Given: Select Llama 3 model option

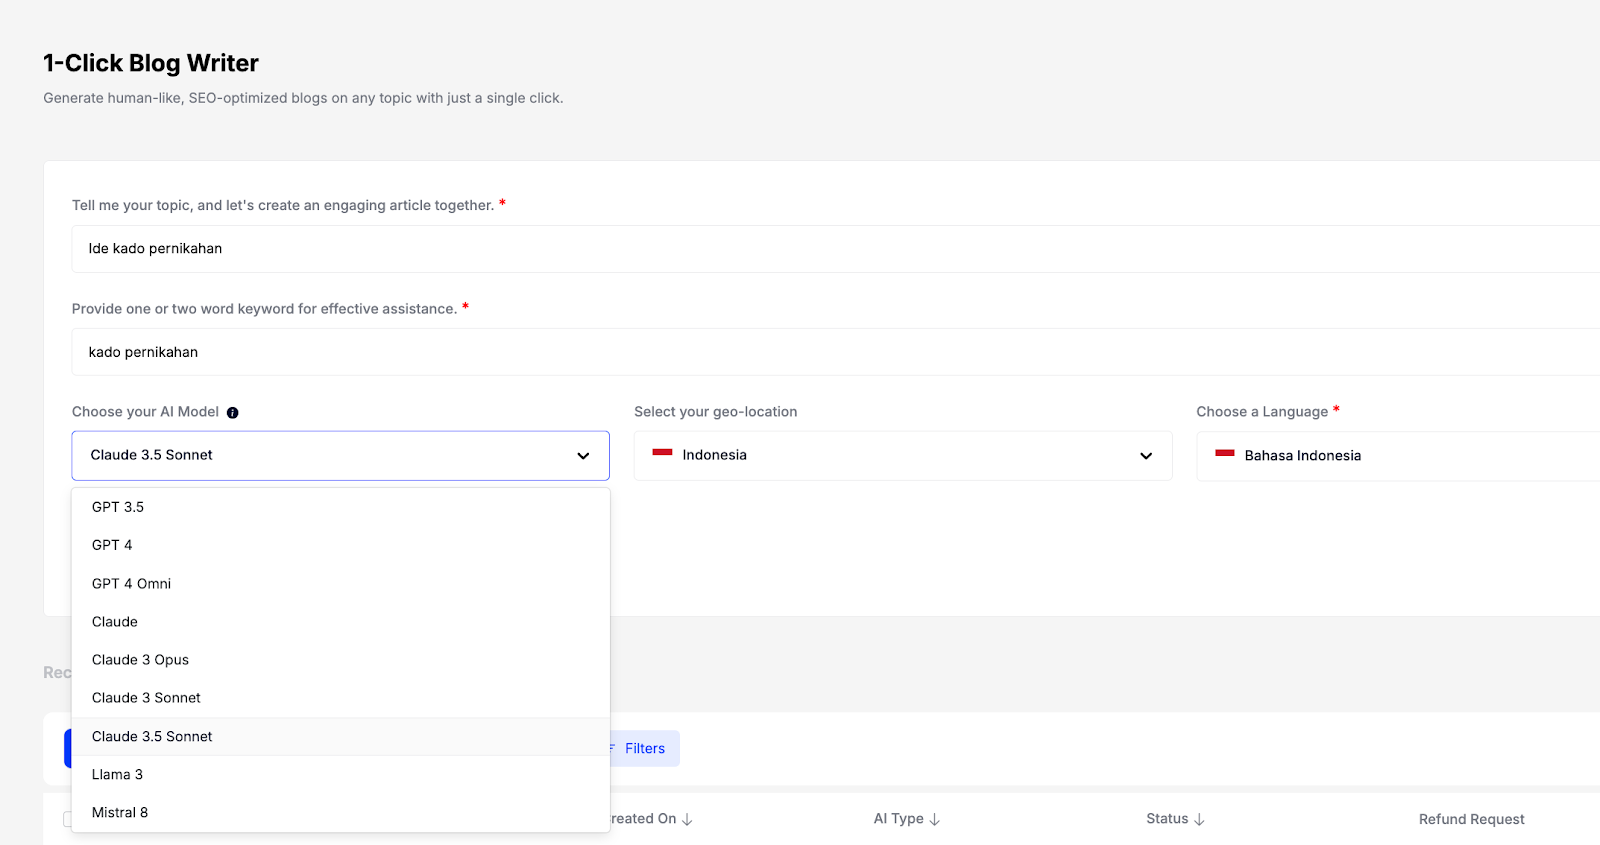Looking at the screenshot, I should (340, 775).
